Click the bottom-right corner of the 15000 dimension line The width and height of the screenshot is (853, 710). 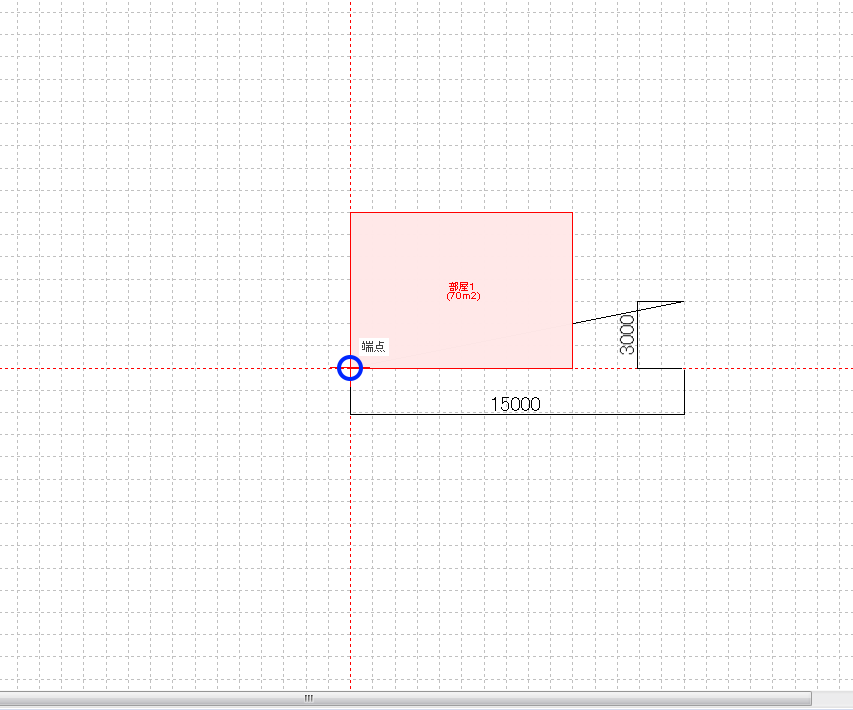(683, 413)
